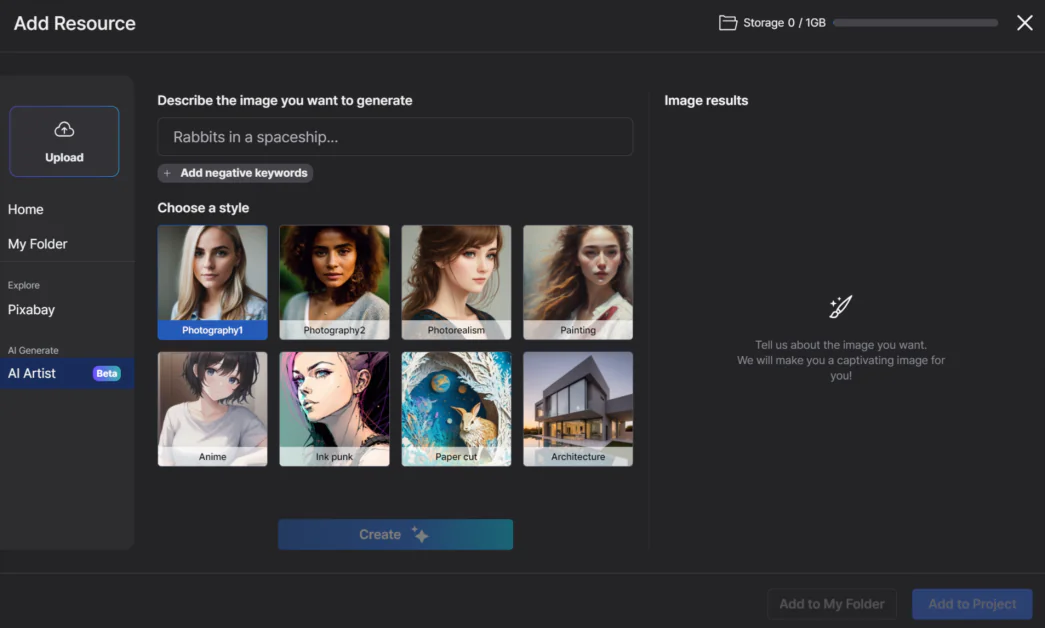Click the plus icon for negative keywords

tap(168, 173)
